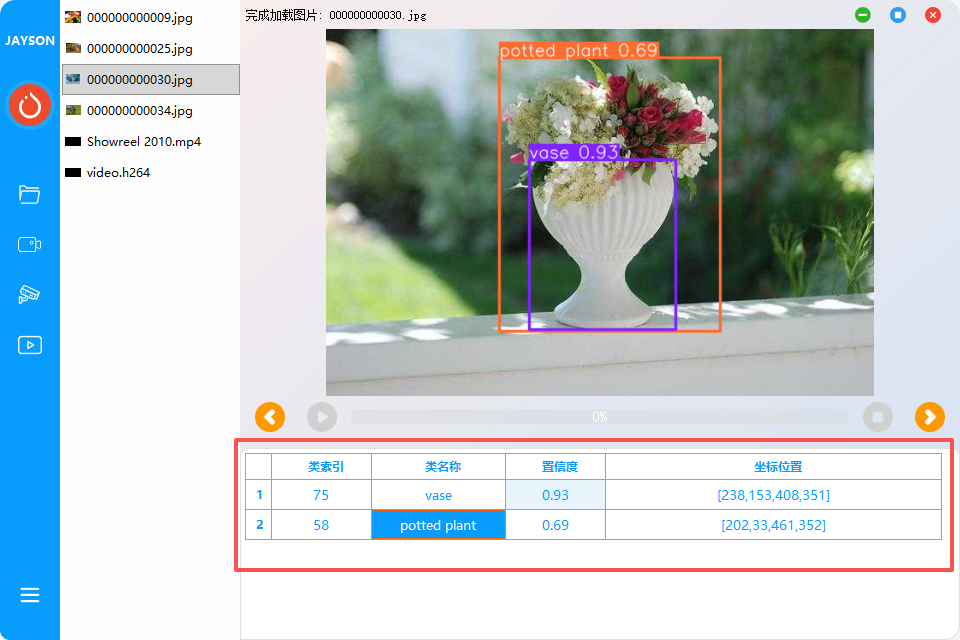Click the webcam camera icon in the sidebar

[x=30, y=244]
